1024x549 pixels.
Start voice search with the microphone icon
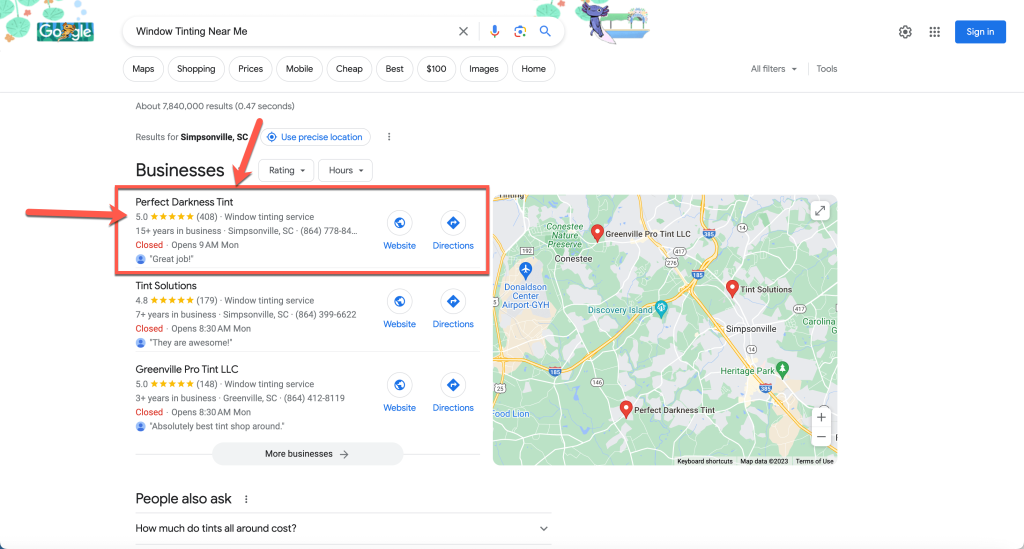[494, 31]
